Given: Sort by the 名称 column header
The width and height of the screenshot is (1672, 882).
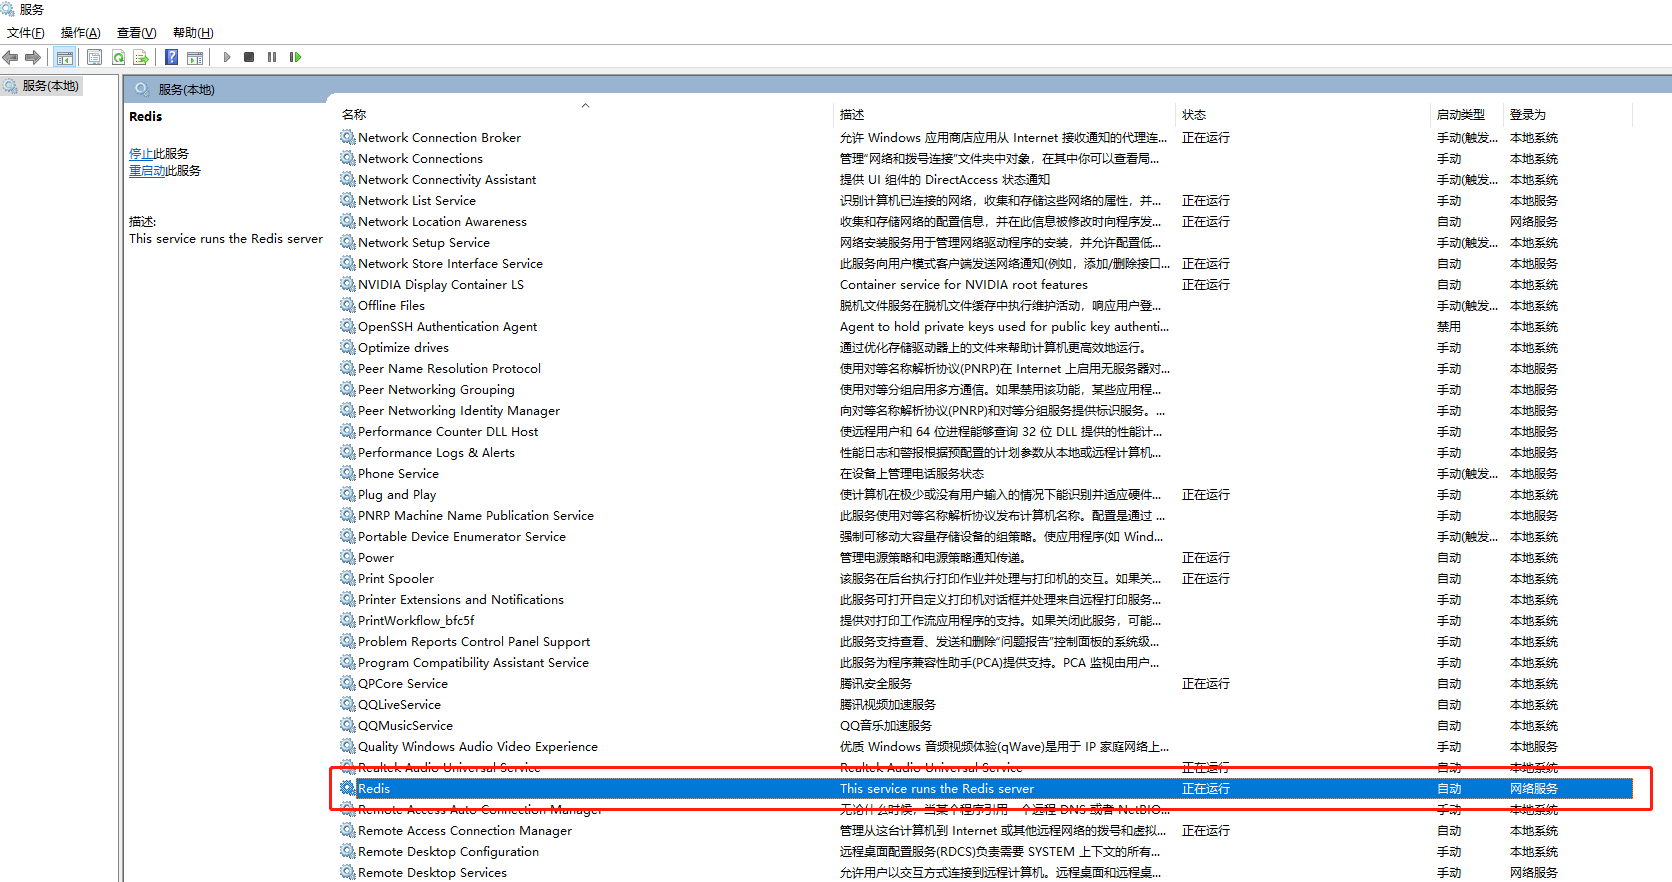Looking at the screenshot, I should 354,114.
